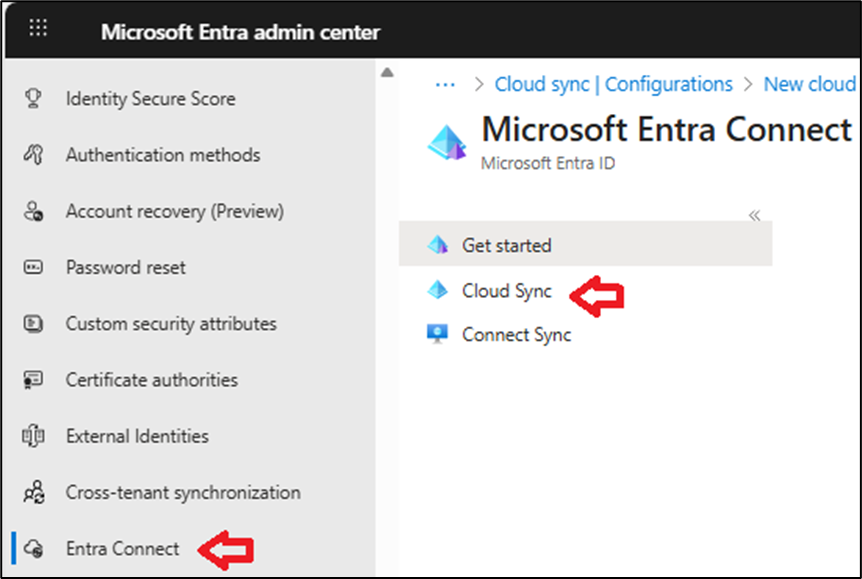
Task: Click the Certificate authorities icon
Action: pyautogui.click(x=33, y=380)
